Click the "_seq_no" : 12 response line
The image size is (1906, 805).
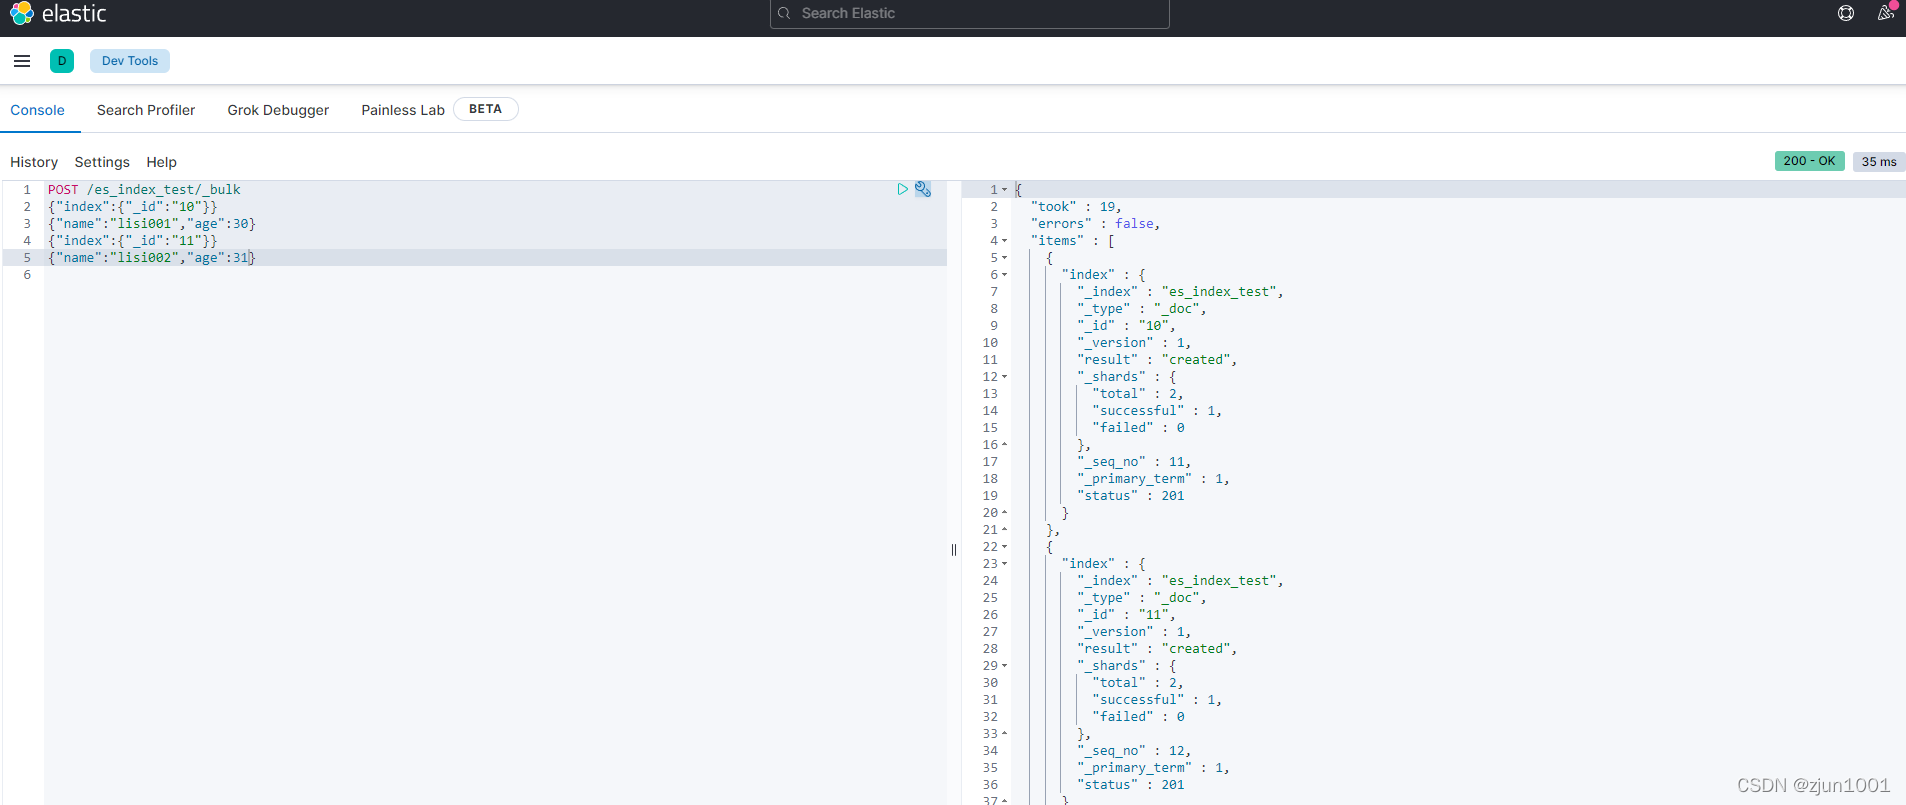[1134, 751]
